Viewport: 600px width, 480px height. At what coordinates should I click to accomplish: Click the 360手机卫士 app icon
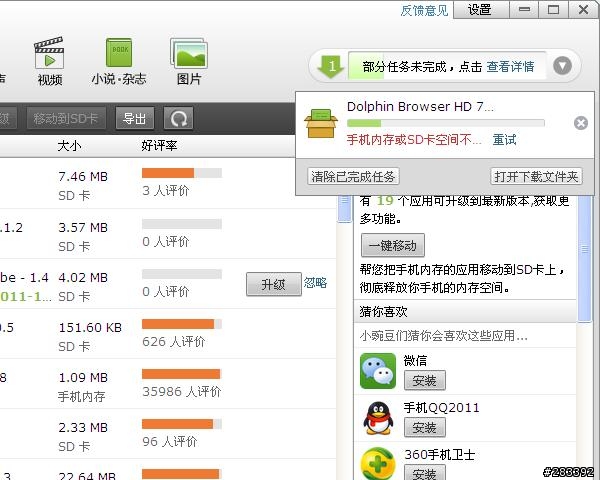(378, 464)
